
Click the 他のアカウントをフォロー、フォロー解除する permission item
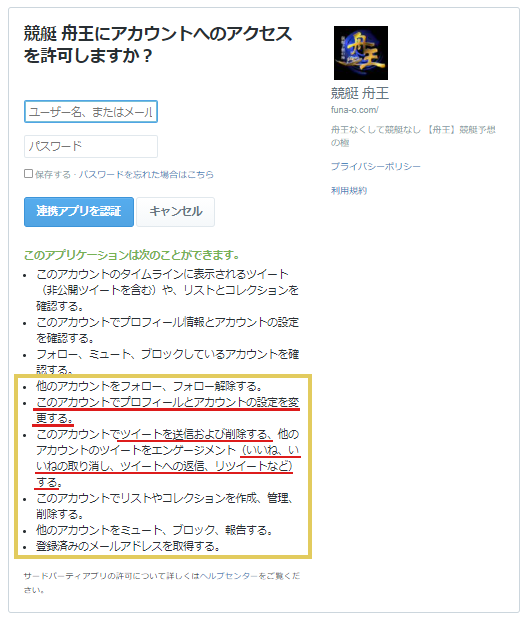tap(149, 386)
